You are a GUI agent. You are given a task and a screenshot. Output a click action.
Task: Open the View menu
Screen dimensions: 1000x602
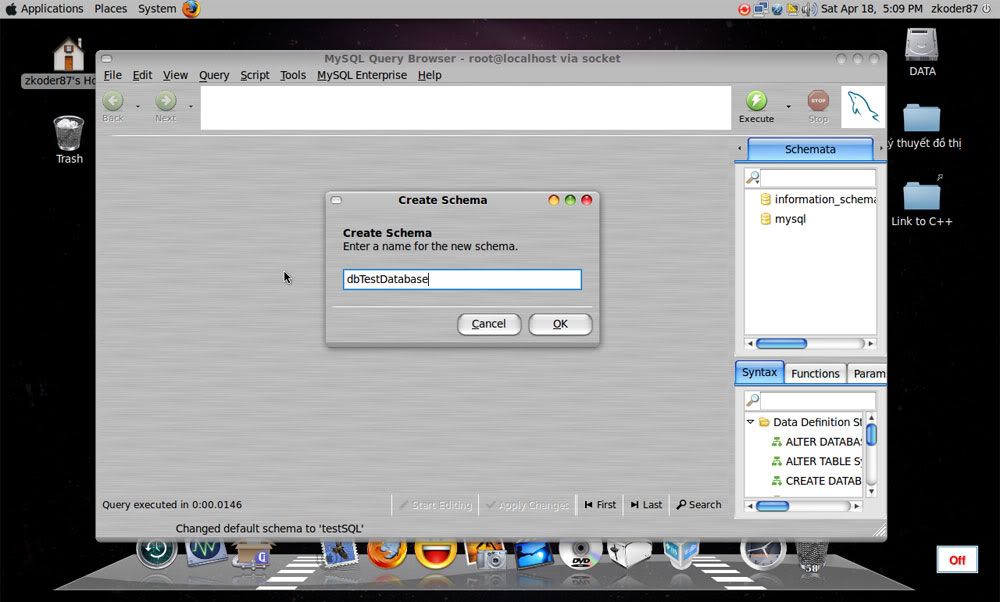click(x=175, y=75)
